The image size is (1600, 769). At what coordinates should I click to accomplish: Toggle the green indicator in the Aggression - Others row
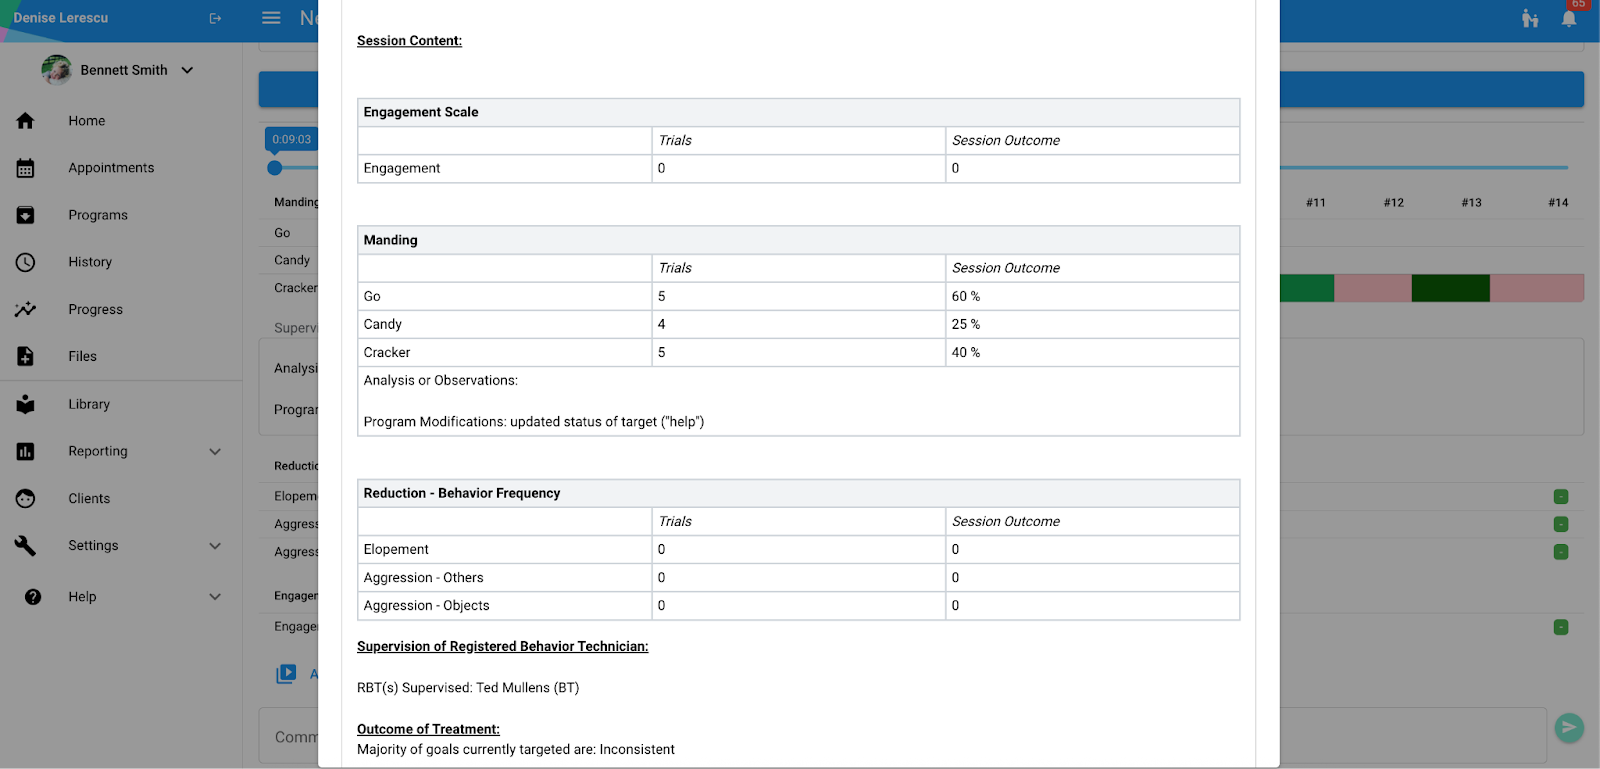pos(1560,524)
